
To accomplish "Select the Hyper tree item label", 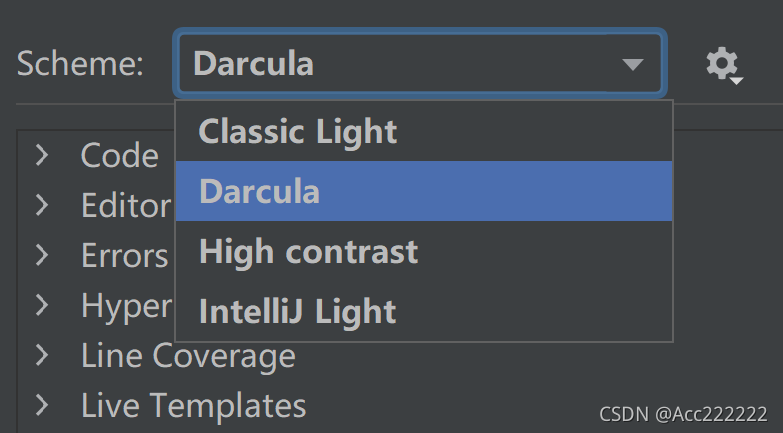I will click(126, 306).
